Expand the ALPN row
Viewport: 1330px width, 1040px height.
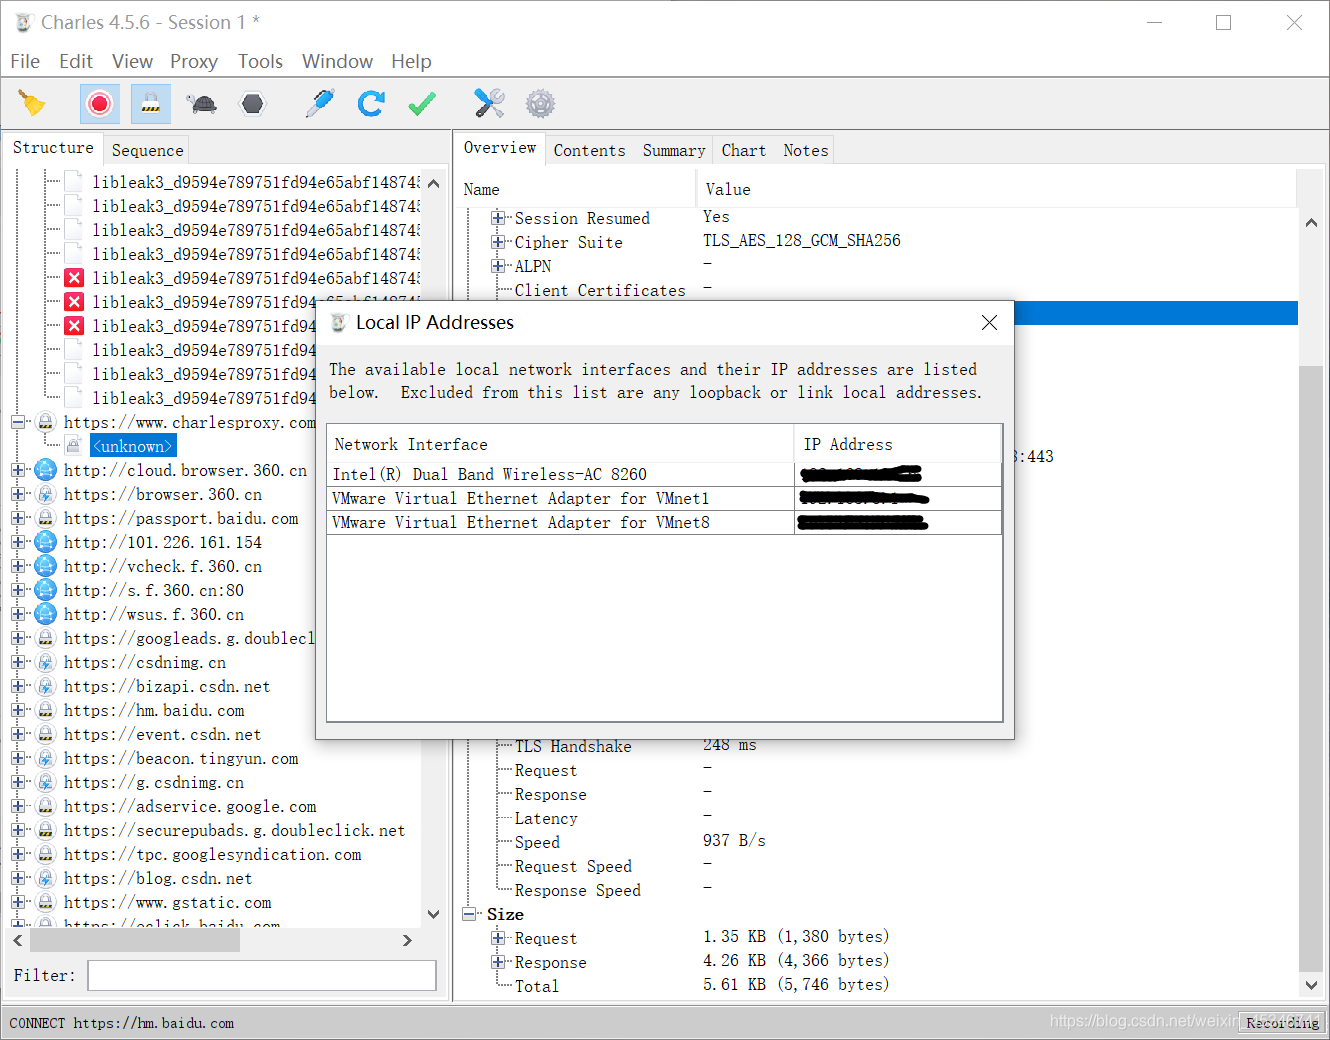[x=498, y=266]
